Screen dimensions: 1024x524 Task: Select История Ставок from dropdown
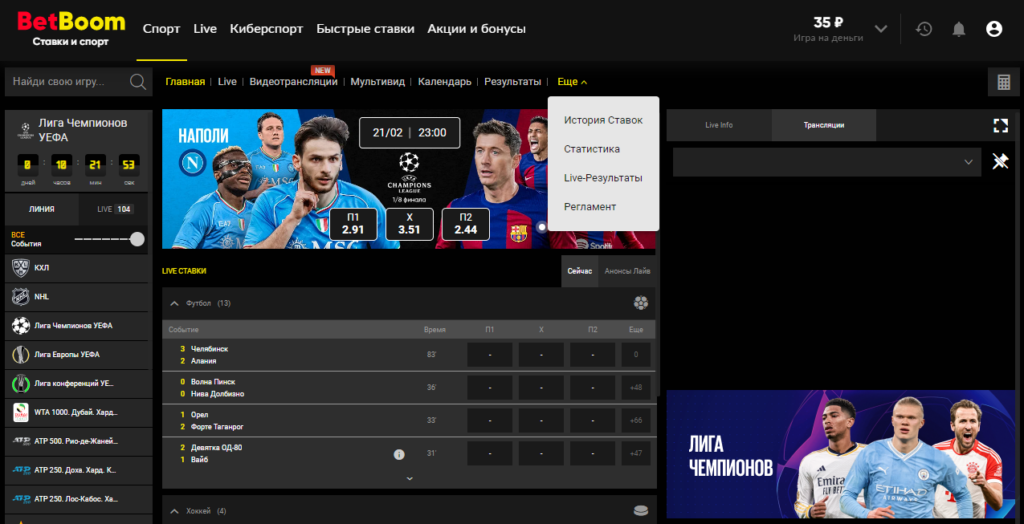pyautogui.click(x=603, y=120)
